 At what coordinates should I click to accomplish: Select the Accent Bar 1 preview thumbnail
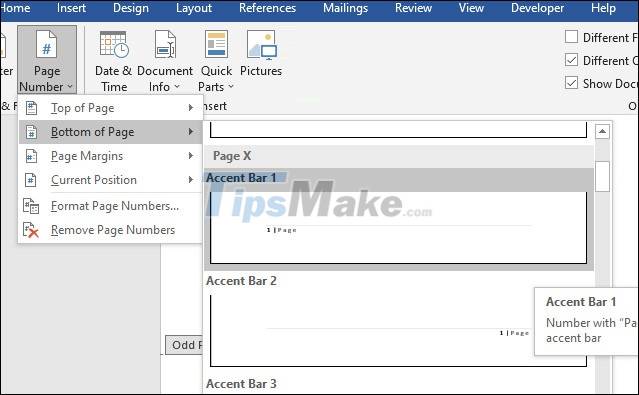[x=399, y=227]
